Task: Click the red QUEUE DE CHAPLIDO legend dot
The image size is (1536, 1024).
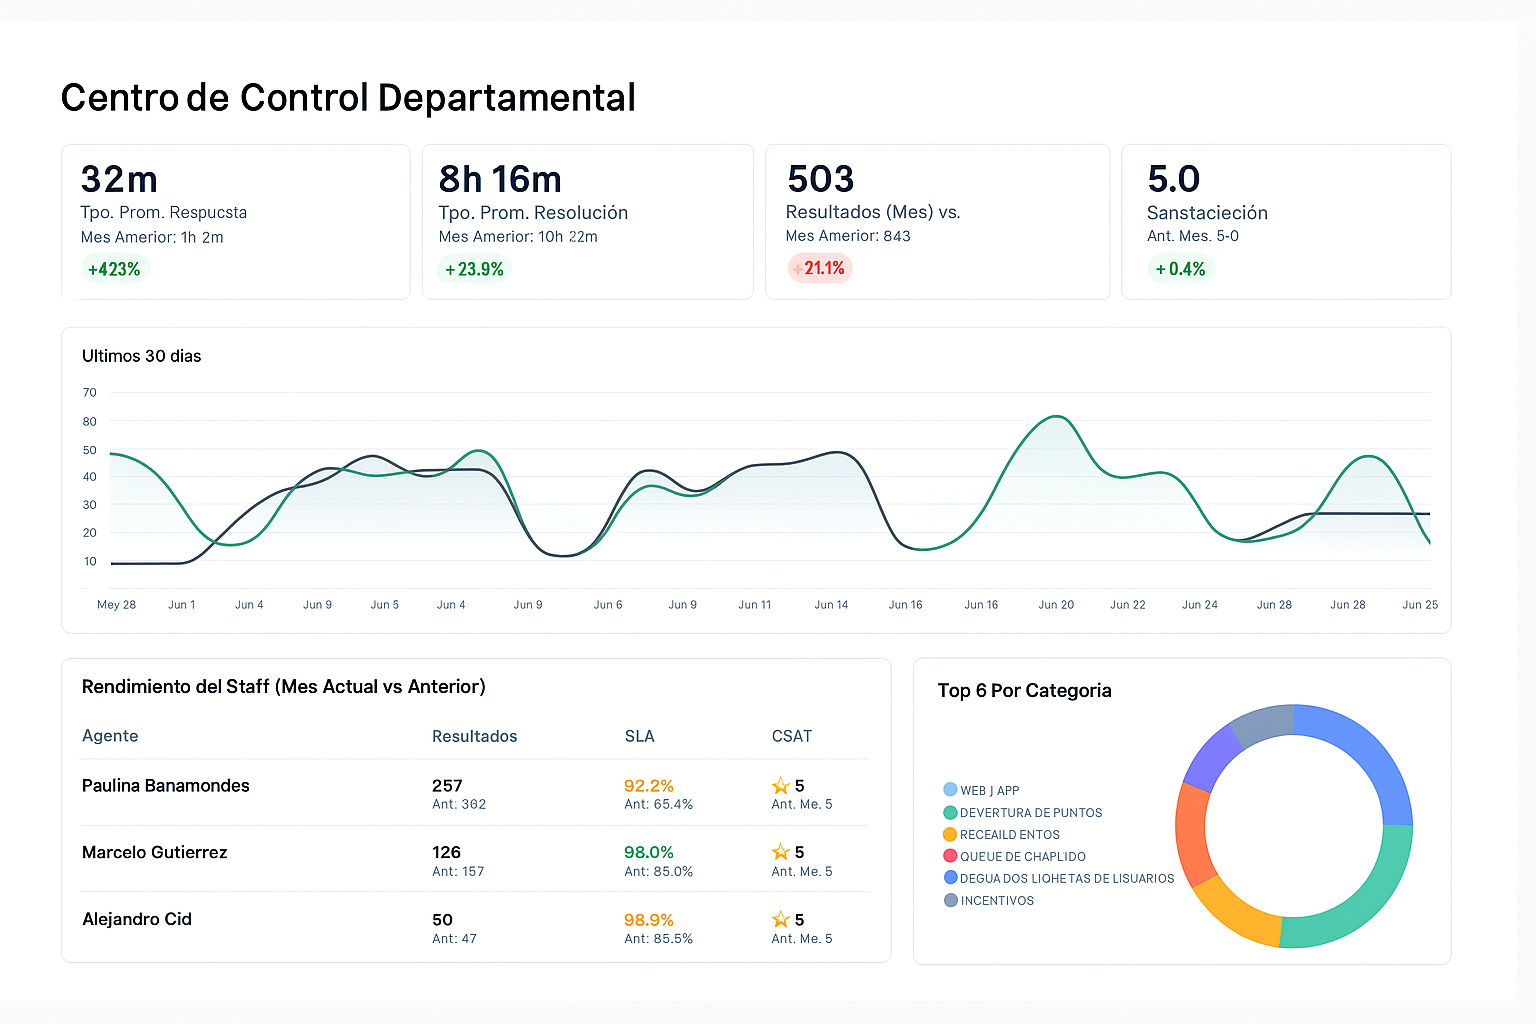Action: [950, 856]
